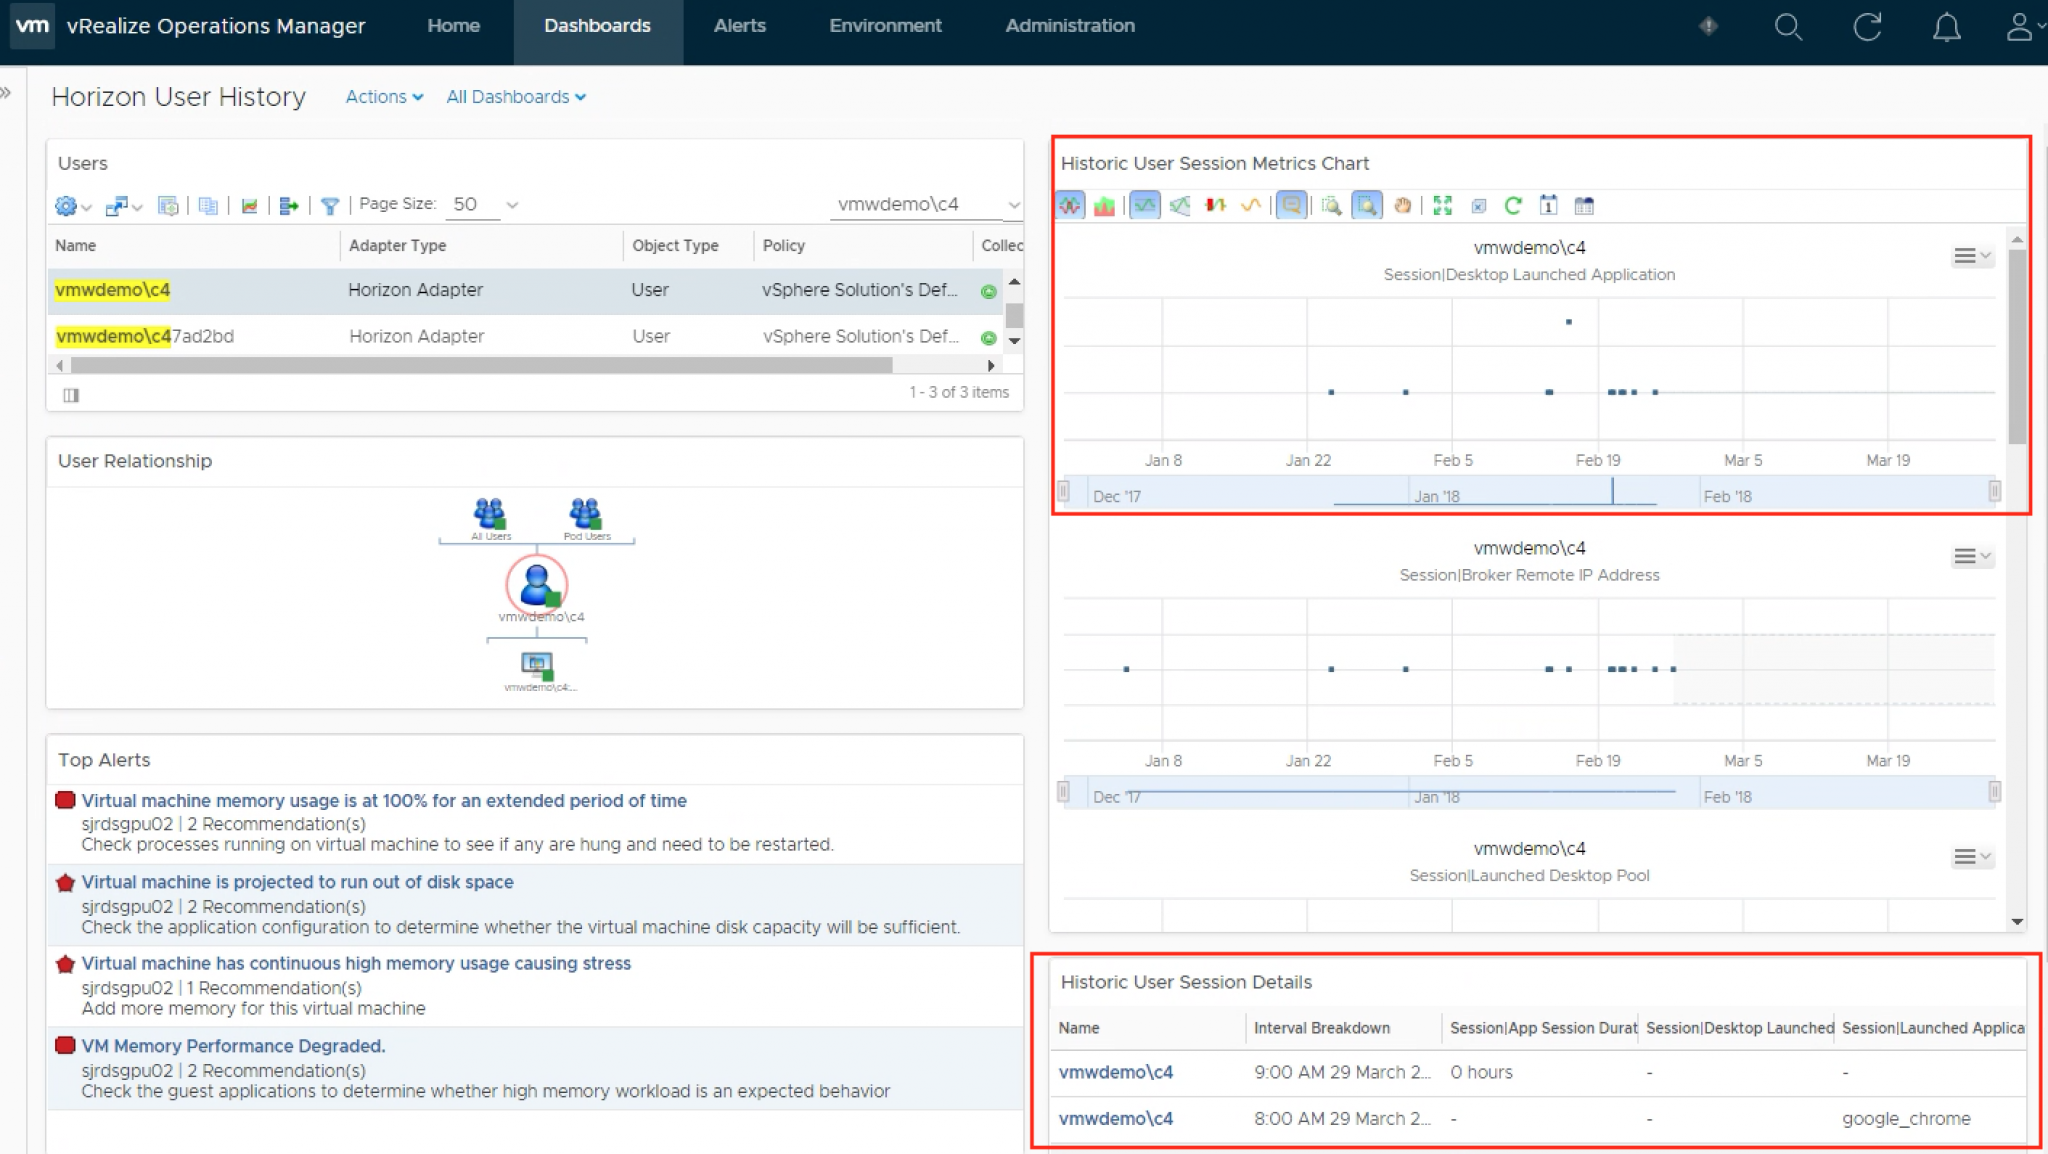Click the vmwdemo\c4 link in Session Details
The height and width of the screenshot is (1154, 2048).
coord(1115,1071)
